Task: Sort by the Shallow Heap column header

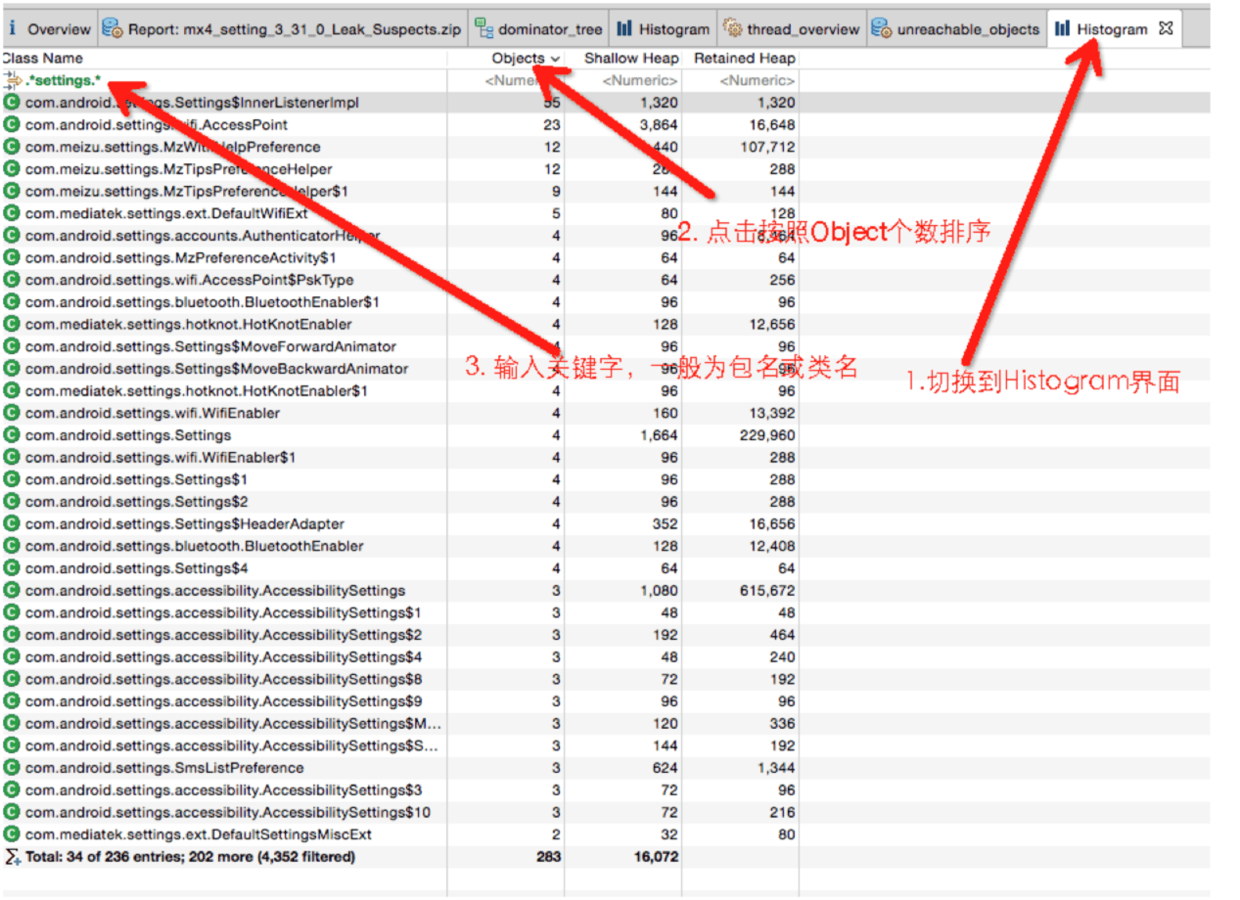Action: coord(631,58)
